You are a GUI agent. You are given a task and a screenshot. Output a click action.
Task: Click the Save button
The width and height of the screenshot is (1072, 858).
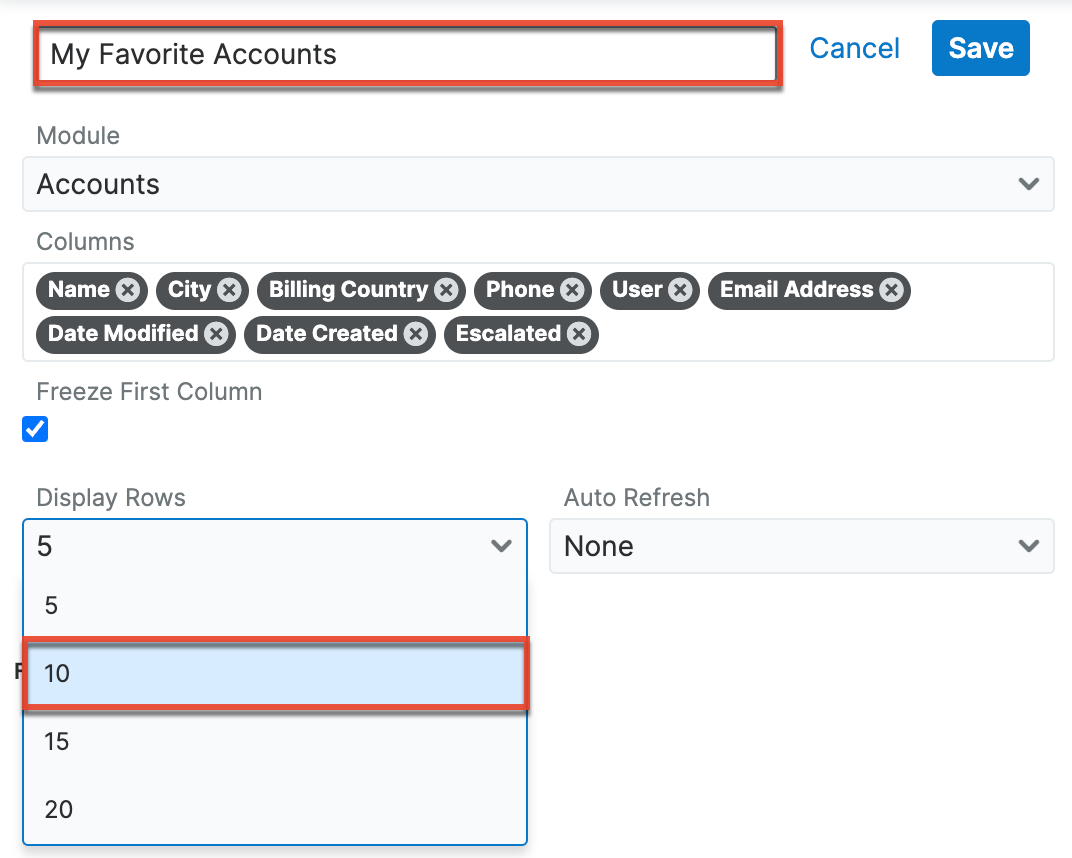click(x=980, y=48)
